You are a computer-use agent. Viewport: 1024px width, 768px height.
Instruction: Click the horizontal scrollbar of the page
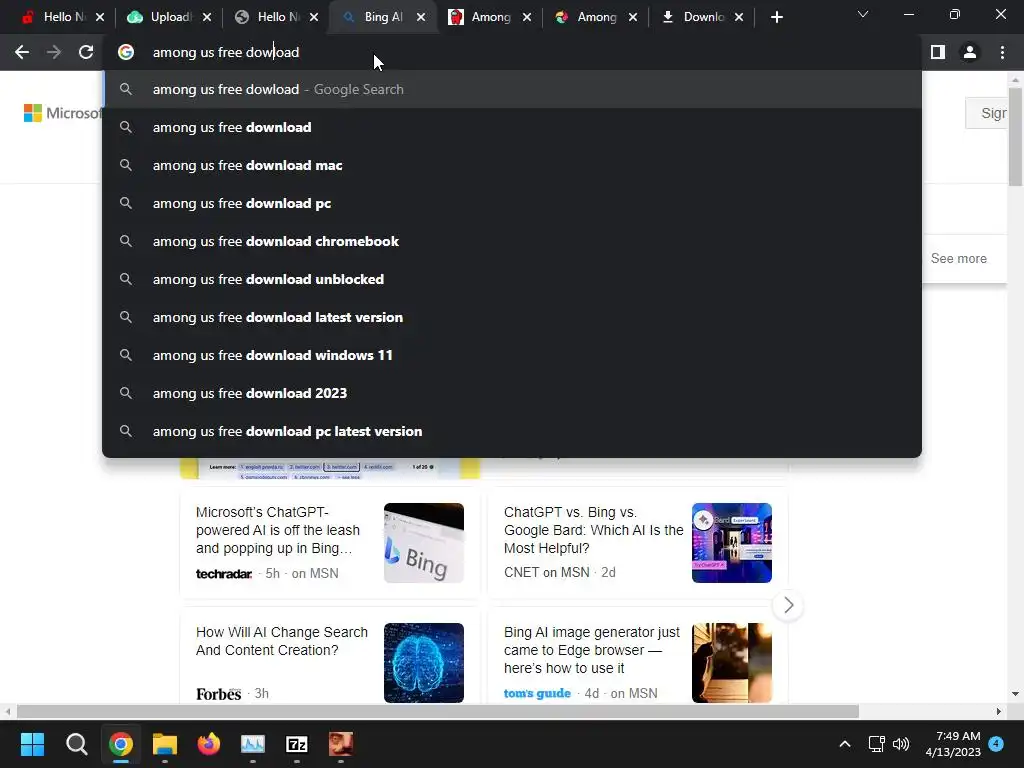point(438,711)
